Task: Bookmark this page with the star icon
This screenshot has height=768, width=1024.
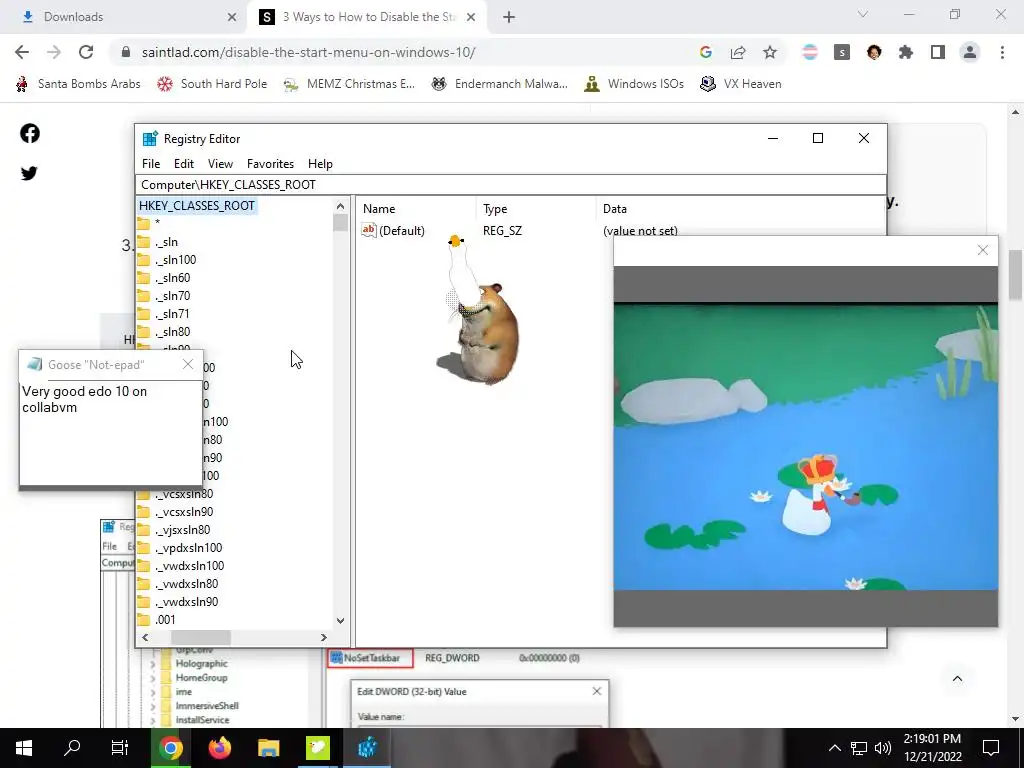Action: [x=770, y=52]
